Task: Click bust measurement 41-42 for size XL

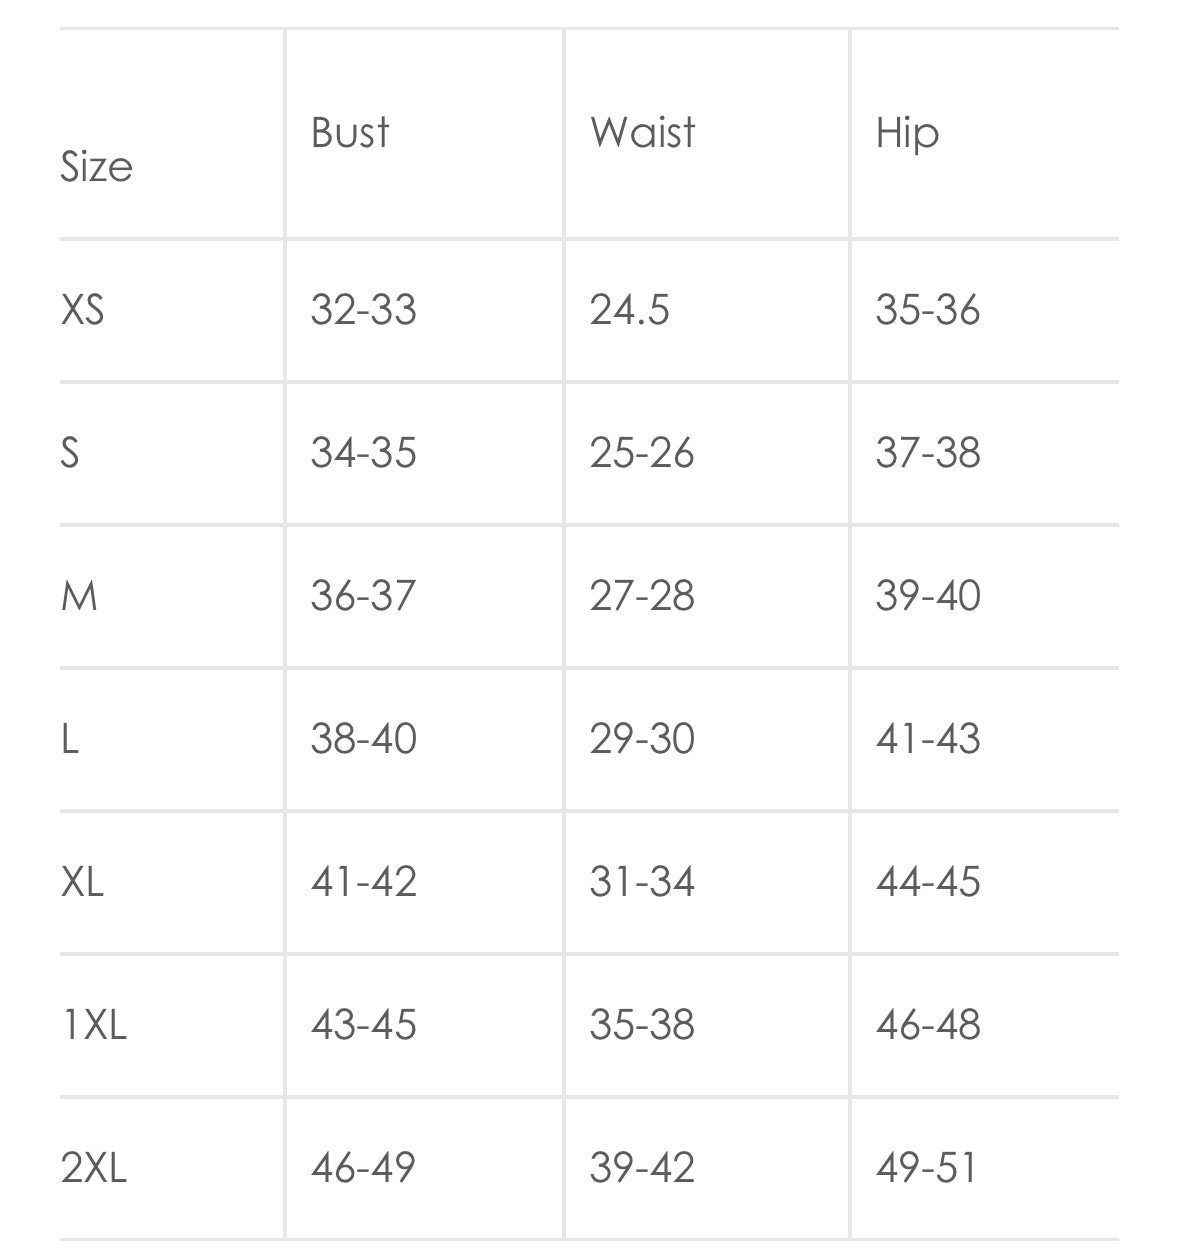Action: click(x=363, y=883)
